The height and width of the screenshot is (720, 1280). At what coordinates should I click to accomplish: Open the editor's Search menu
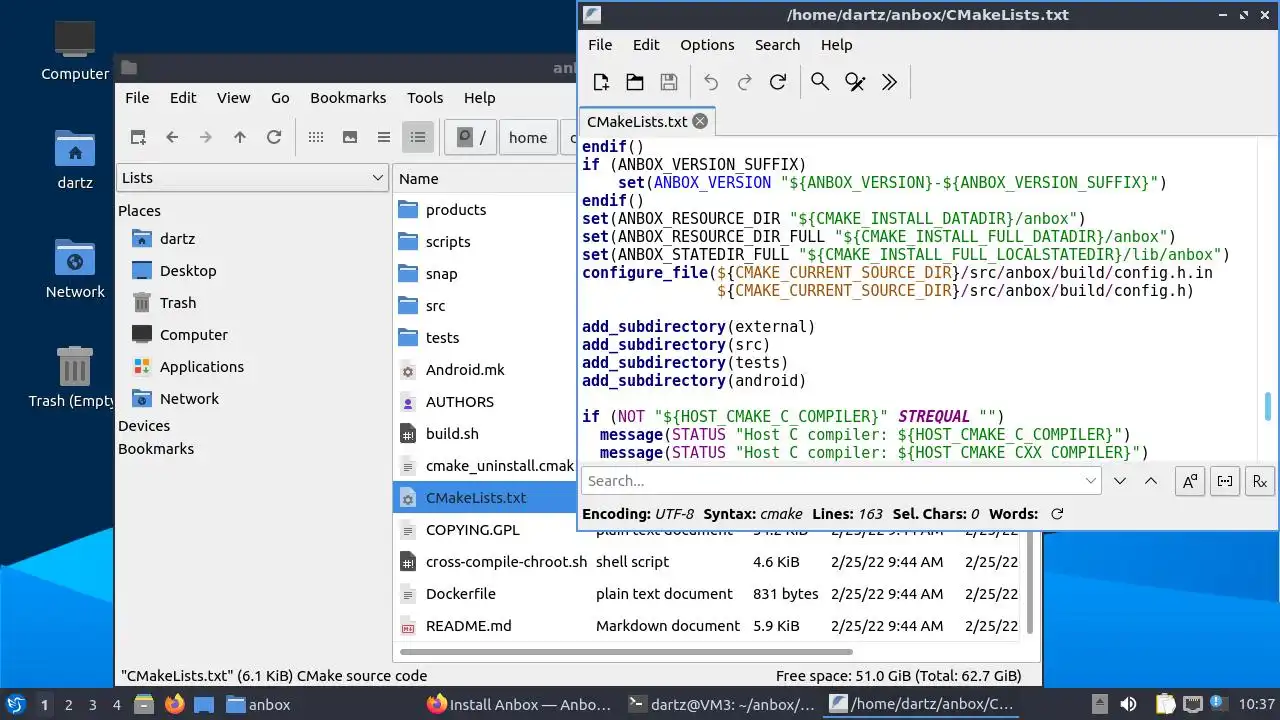(777, 45)
